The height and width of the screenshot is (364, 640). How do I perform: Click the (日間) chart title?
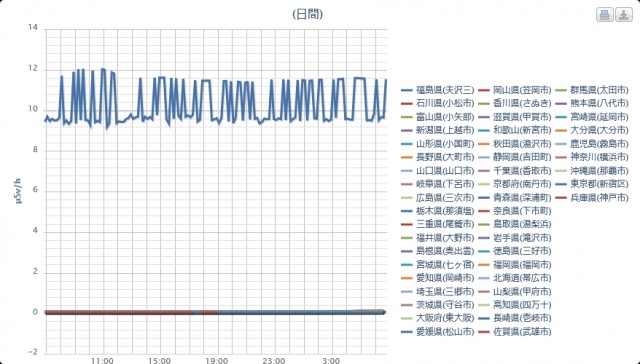tap(307, 14)
